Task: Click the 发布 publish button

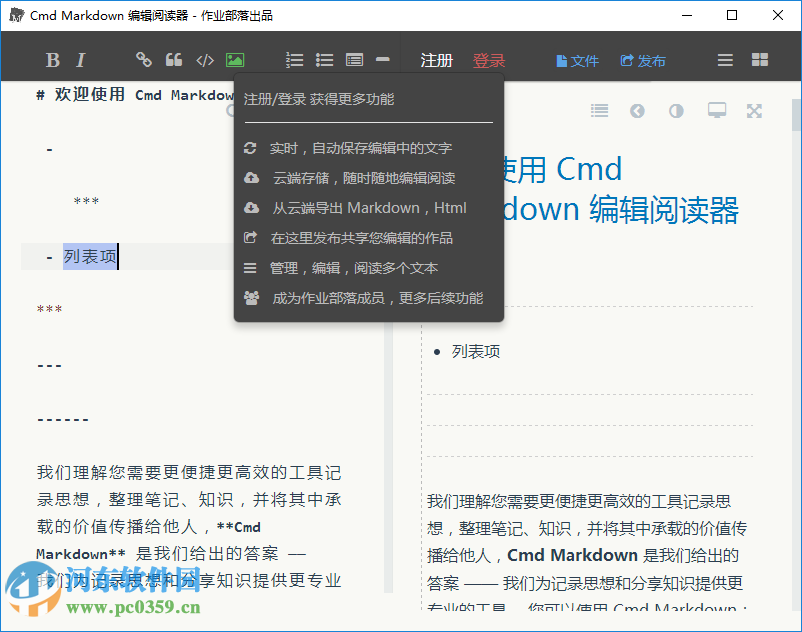Action: [x=643, y=59]
